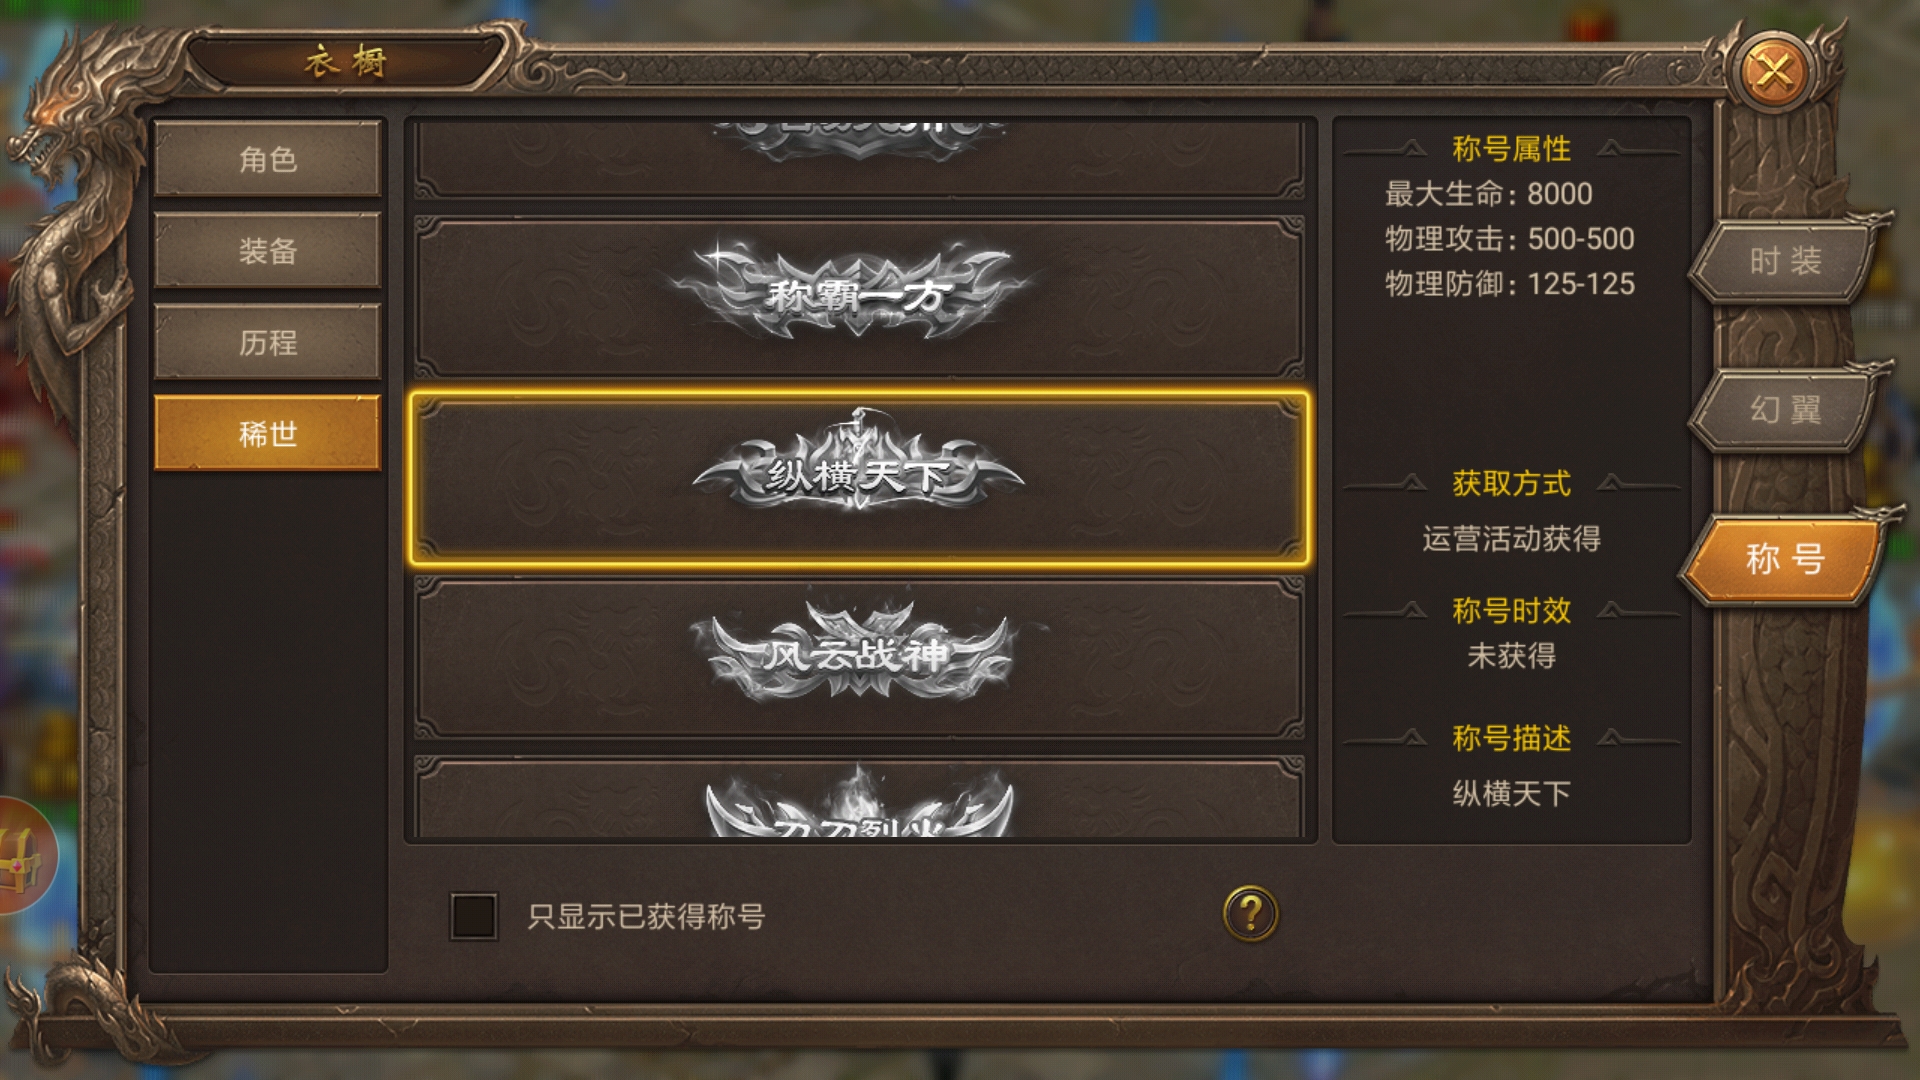Close the wardrobe window with X button
Viewport: 1920px width, 1080px height.
pyautogui.click(x=1775, y=72)
